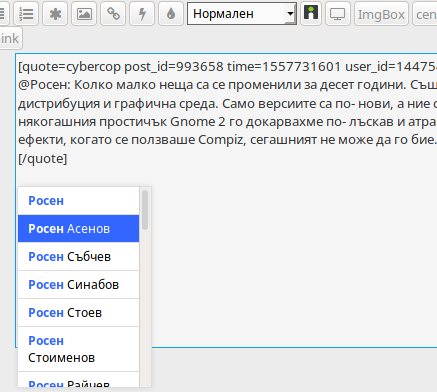The height and width of the screenshot is (392, 437).
Task: Pick Росен Стоименов from the list
Action: pos(79,349)
